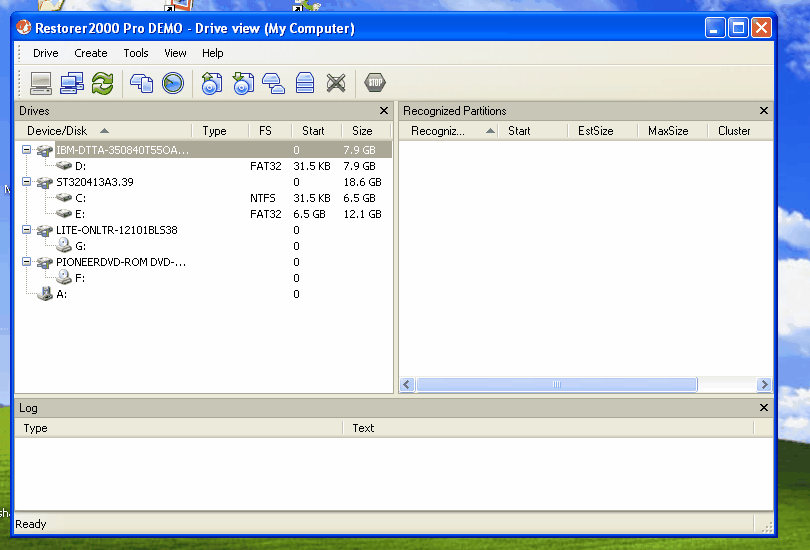810x550 pixels.
Task: Click the drive icon beside IBM-DTTA-350840T55OA
Action: click(x=44, y=150)
